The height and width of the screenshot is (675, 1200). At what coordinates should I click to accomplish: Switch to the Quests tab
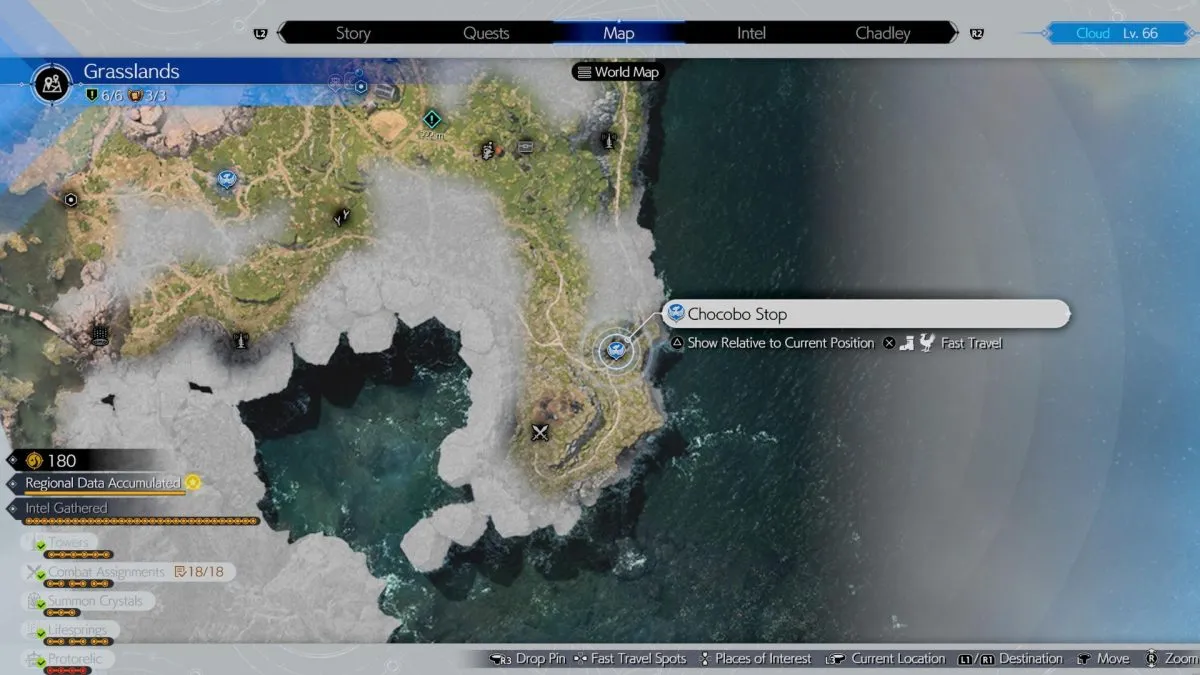[486, 33]
